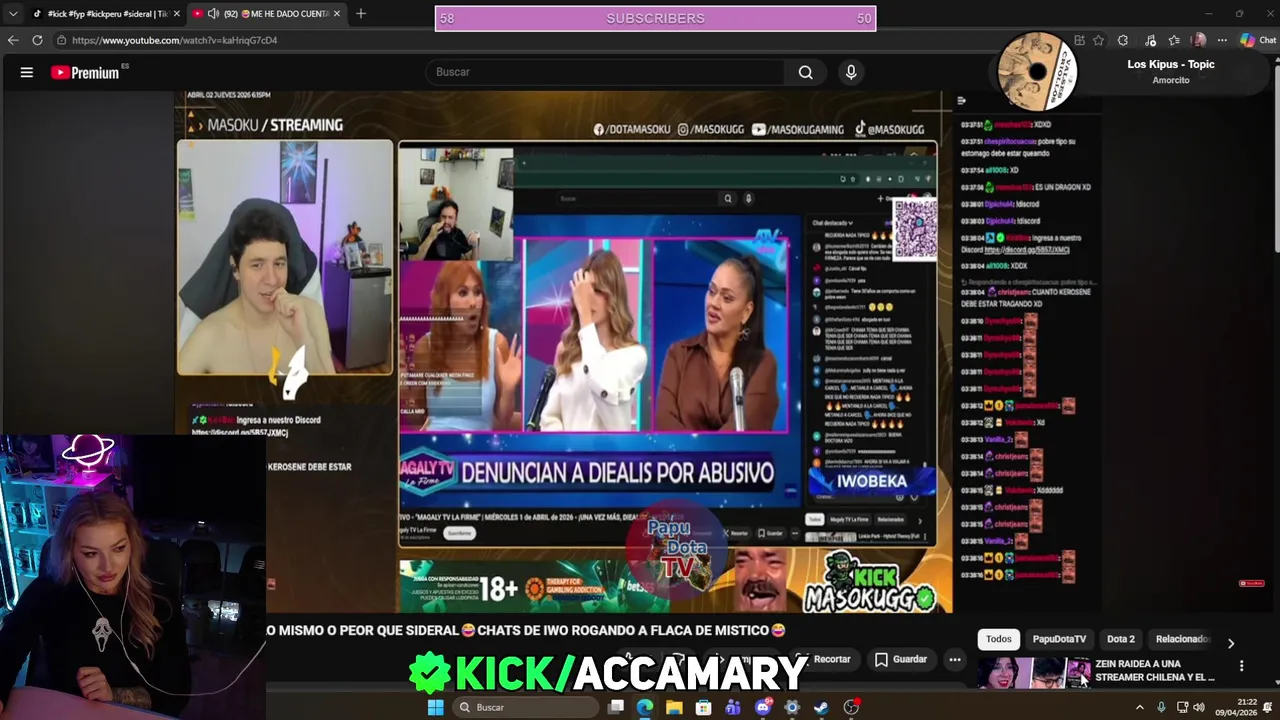The image size is (1280, 720).
Task: Open Copilot Chat in the browser toolbar
Action: 1258,40
